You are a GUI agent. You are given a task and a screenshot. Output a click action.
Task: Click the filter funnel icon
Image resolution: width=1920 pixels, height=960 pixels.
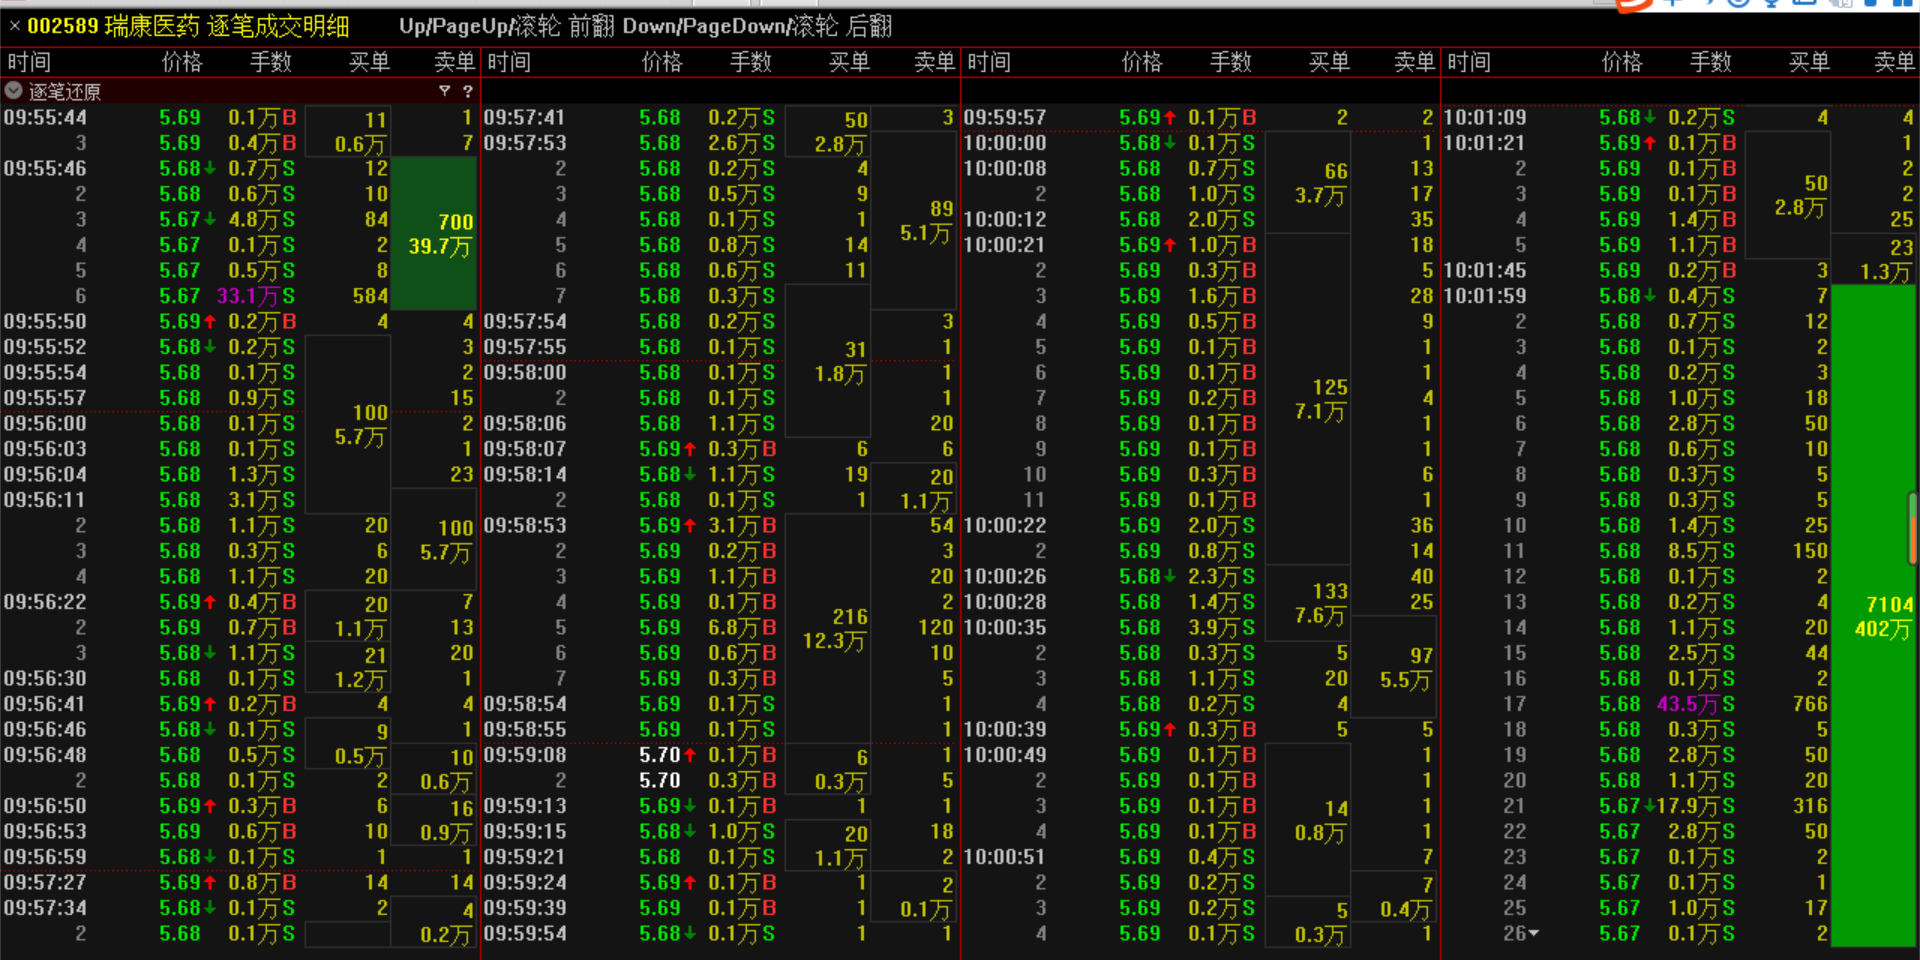click(444, 91)
